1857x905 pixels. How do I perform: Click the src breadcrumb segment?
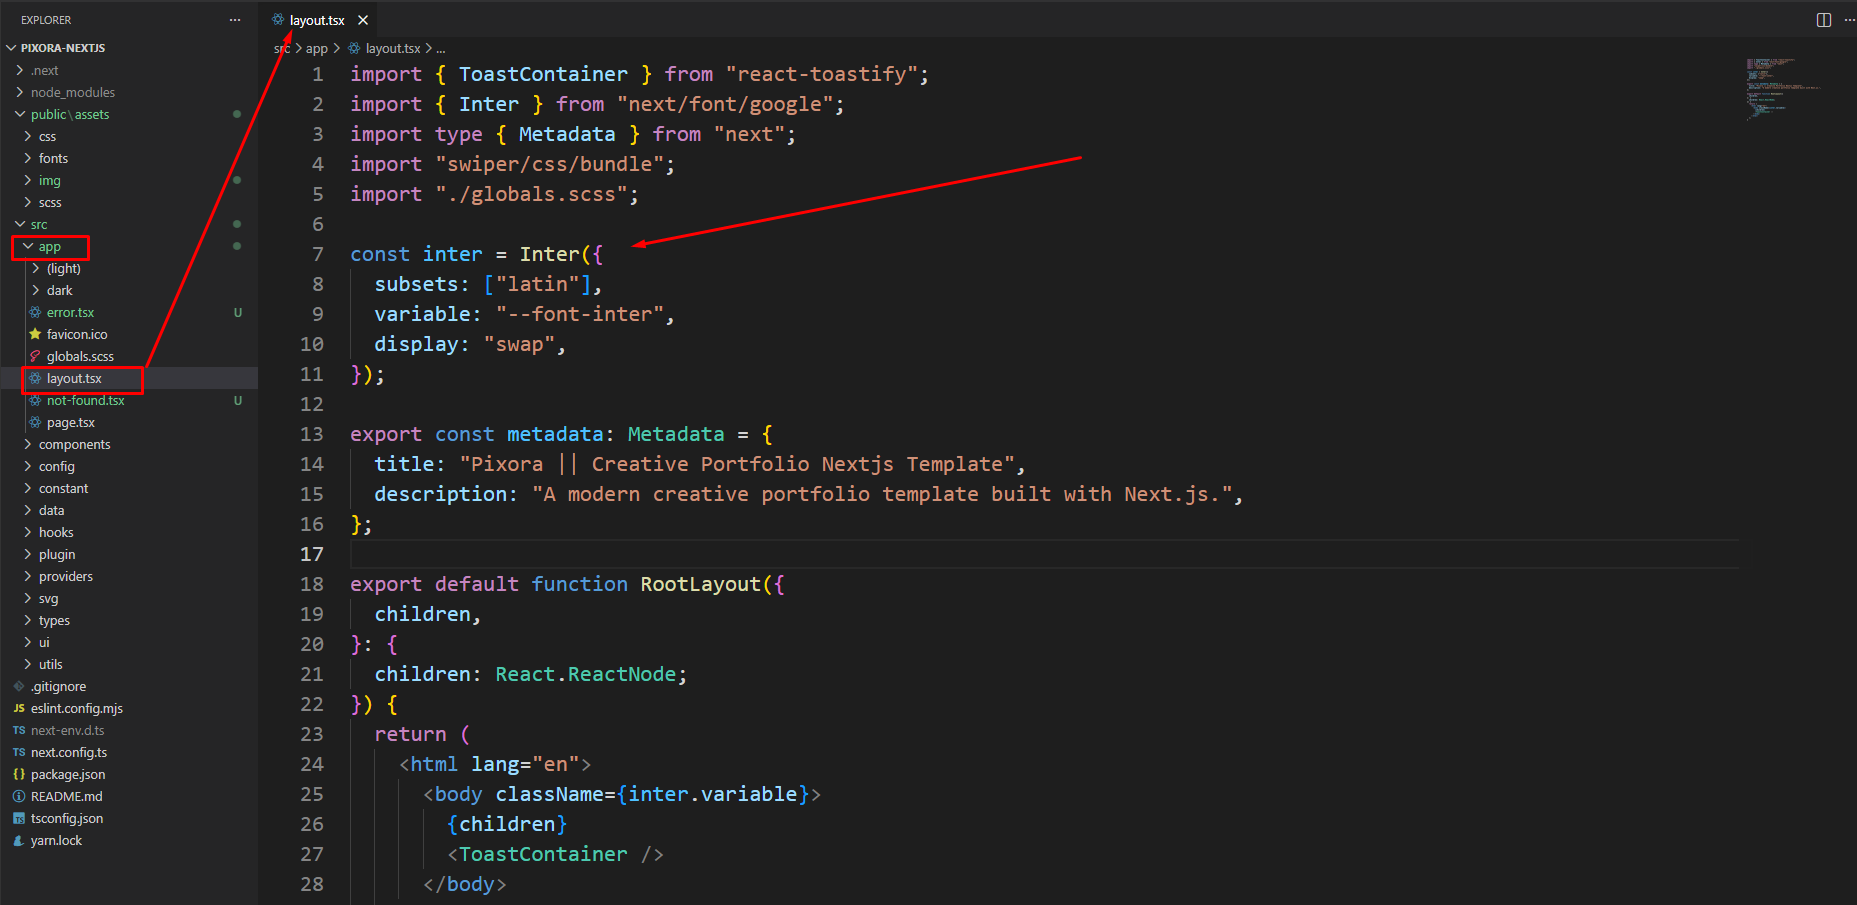(282, 48)
